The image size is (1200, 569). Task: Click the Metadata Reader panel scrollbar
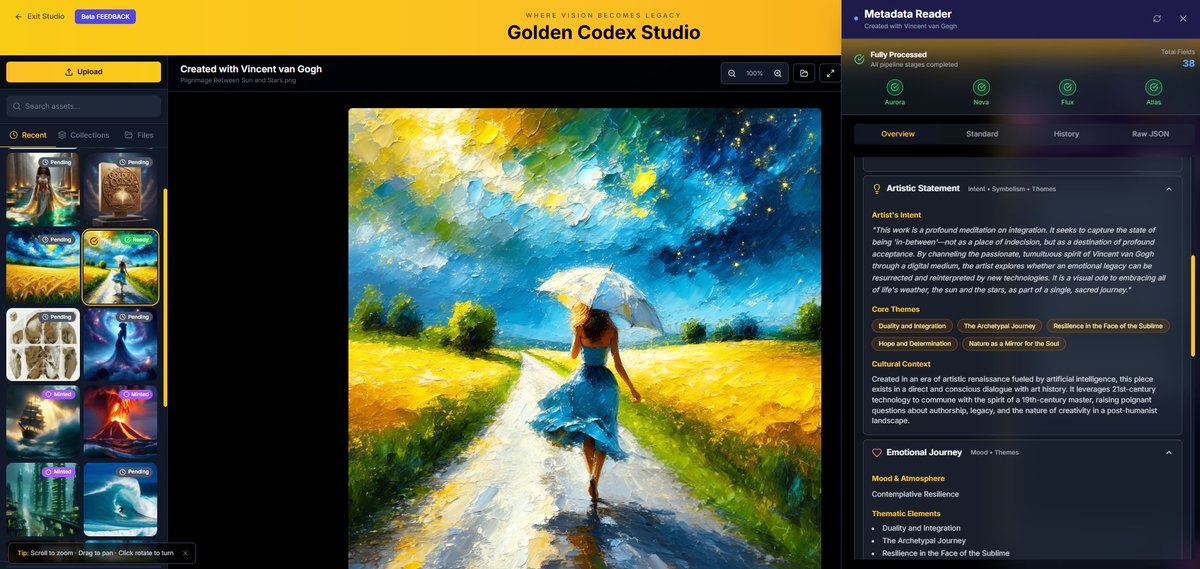coord(1193,305)
